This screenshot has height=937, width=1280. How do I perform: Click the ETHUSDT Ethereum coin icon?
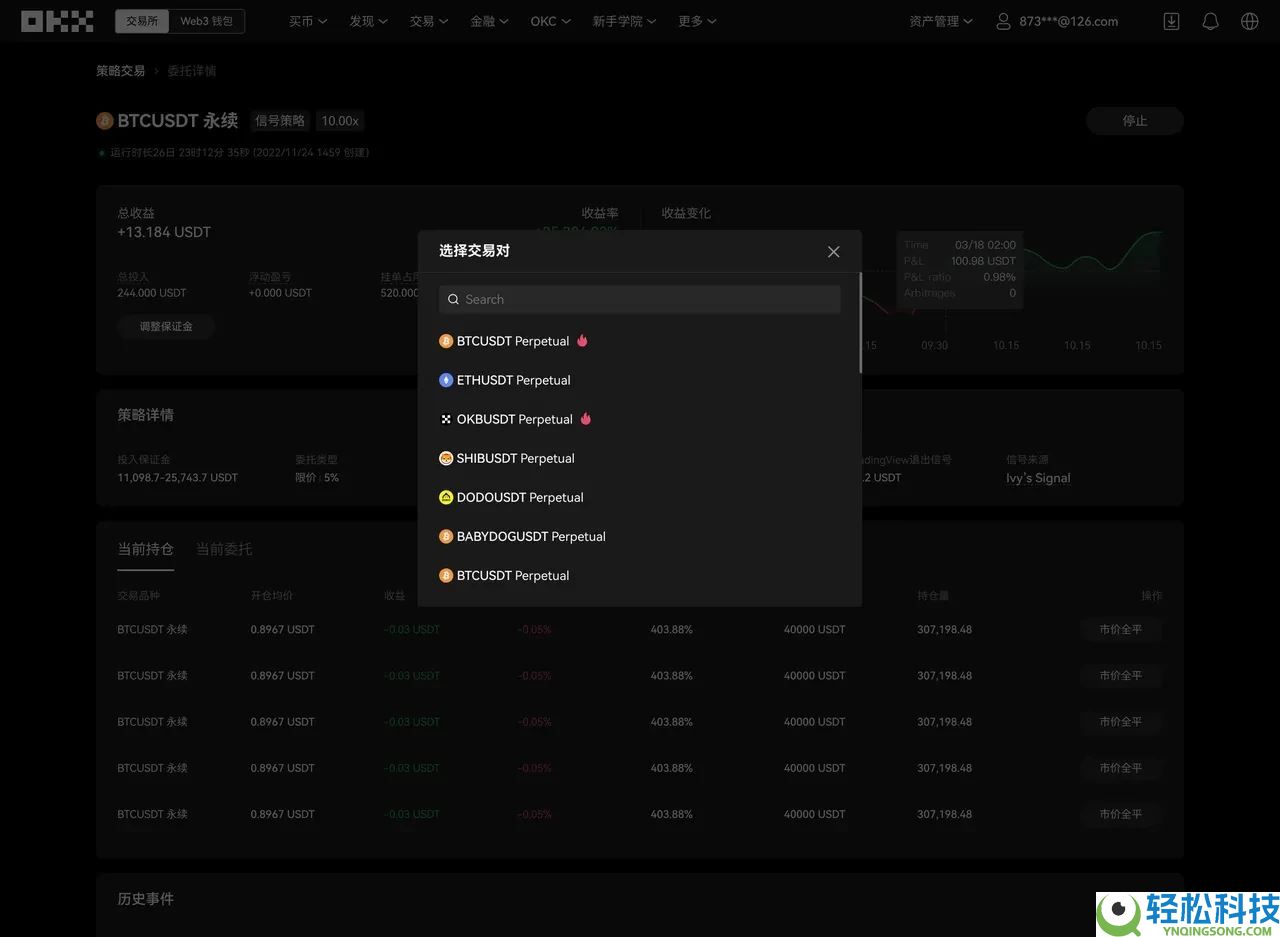click(x=446, y=380)
